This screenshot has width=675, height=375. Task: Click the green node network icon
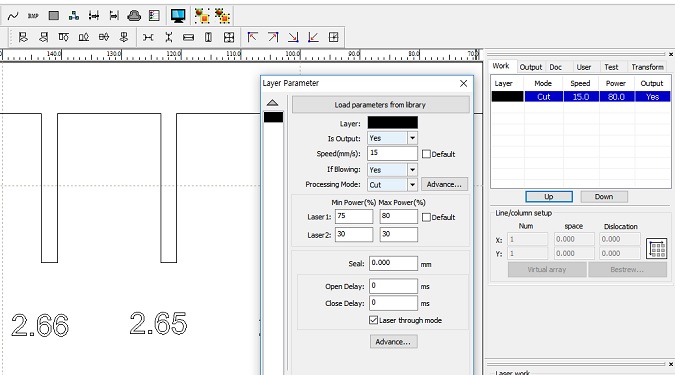(x=74, y=16)
